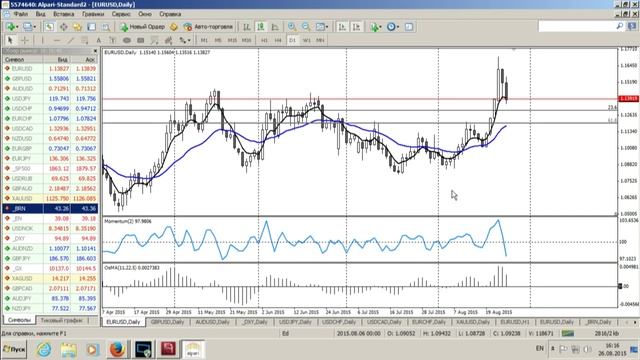Viewport: 640px width, 360px height.
Task: Enable chart shift from right edge
Action: pos(356,27)
